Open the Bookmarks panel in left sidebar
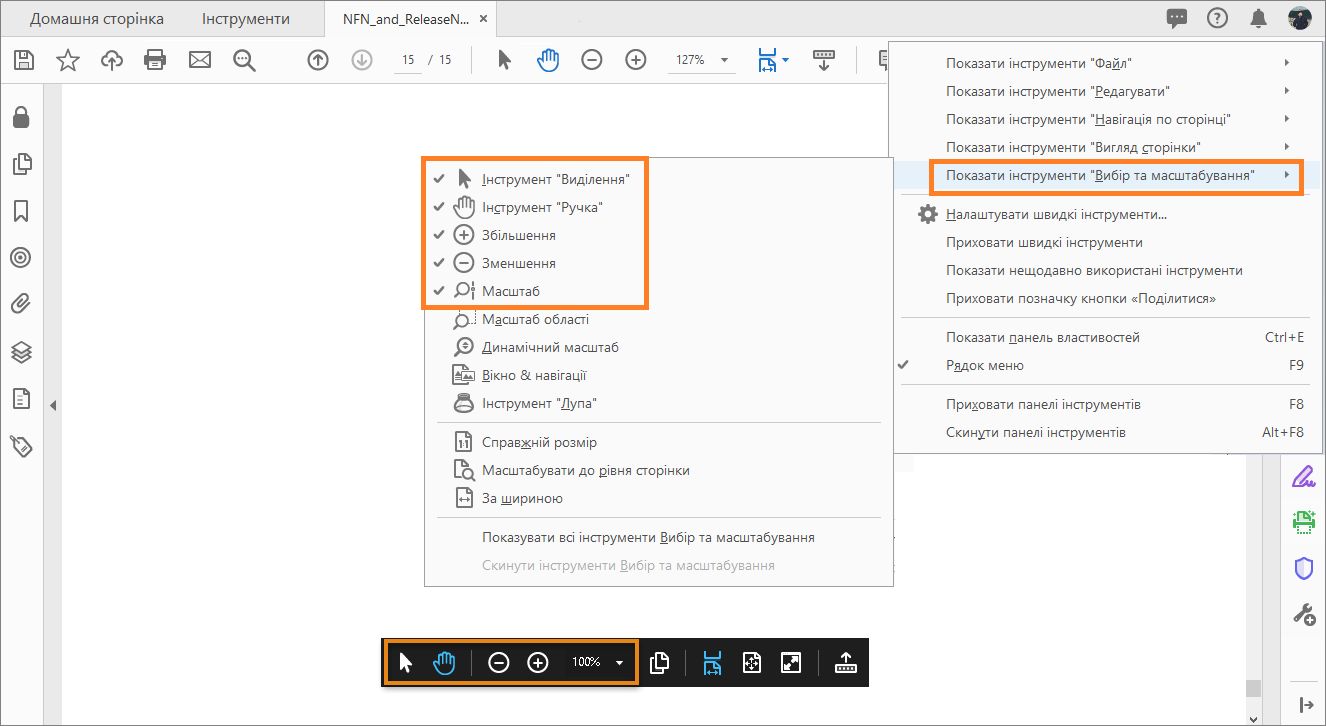Viewport: 1326px width, 726px height. tap(21, 211)
